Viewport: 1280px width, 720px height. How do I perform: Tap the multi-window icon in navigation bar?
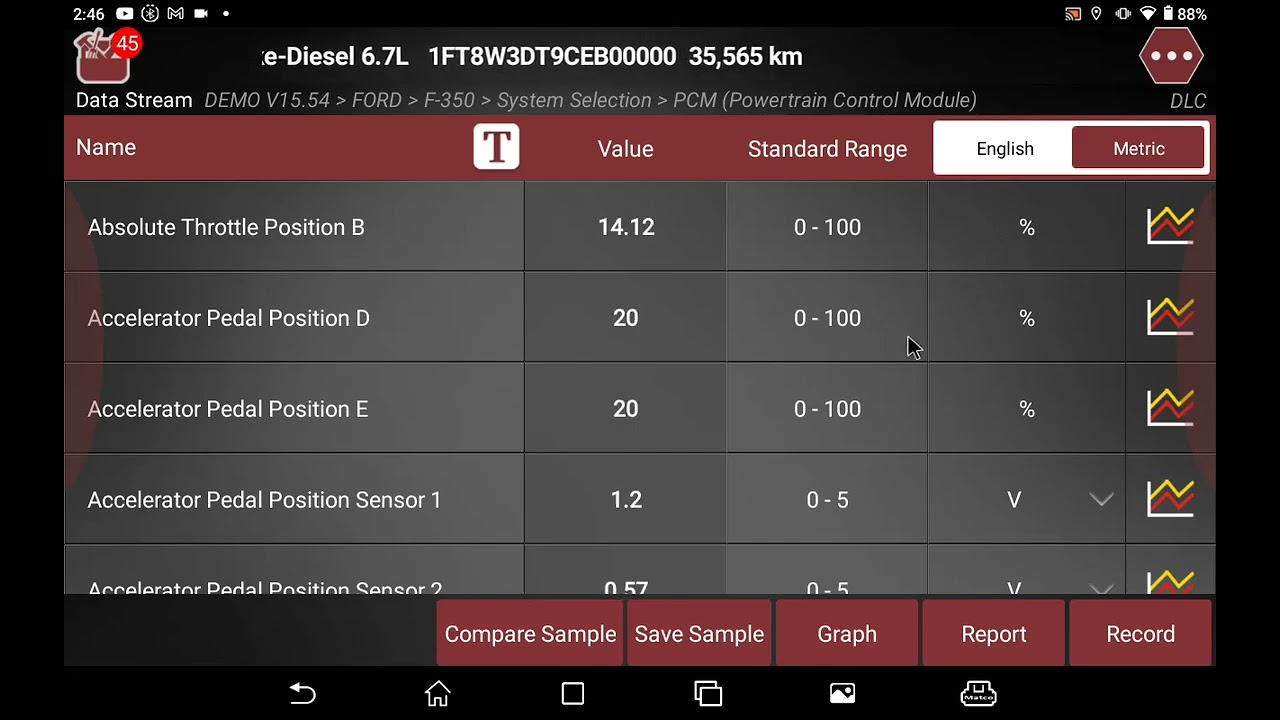pos(708,693)
